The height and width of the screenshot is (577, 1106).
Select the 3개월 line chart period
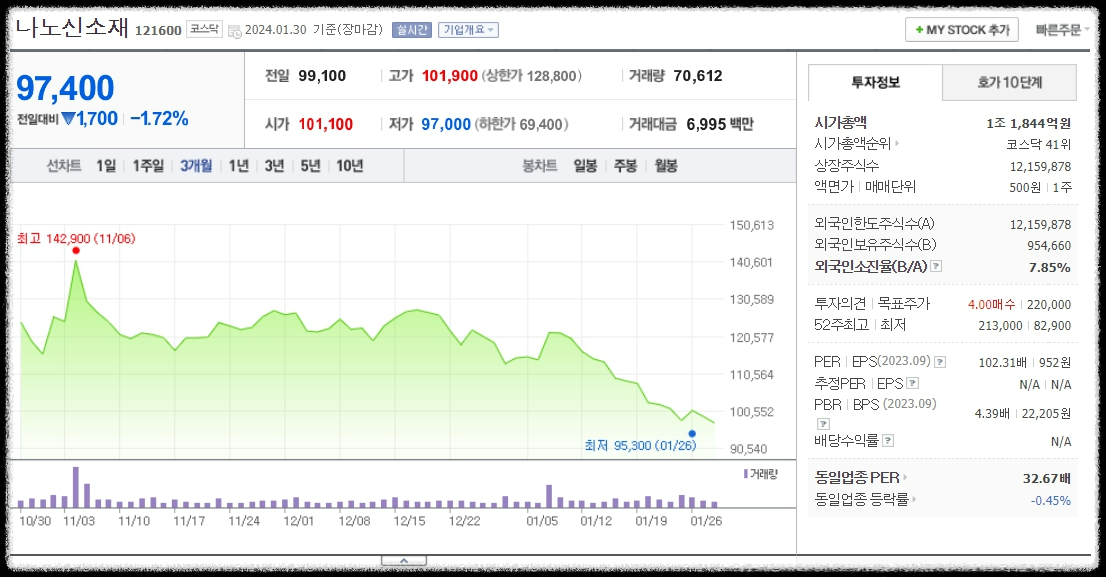[196, 166]
